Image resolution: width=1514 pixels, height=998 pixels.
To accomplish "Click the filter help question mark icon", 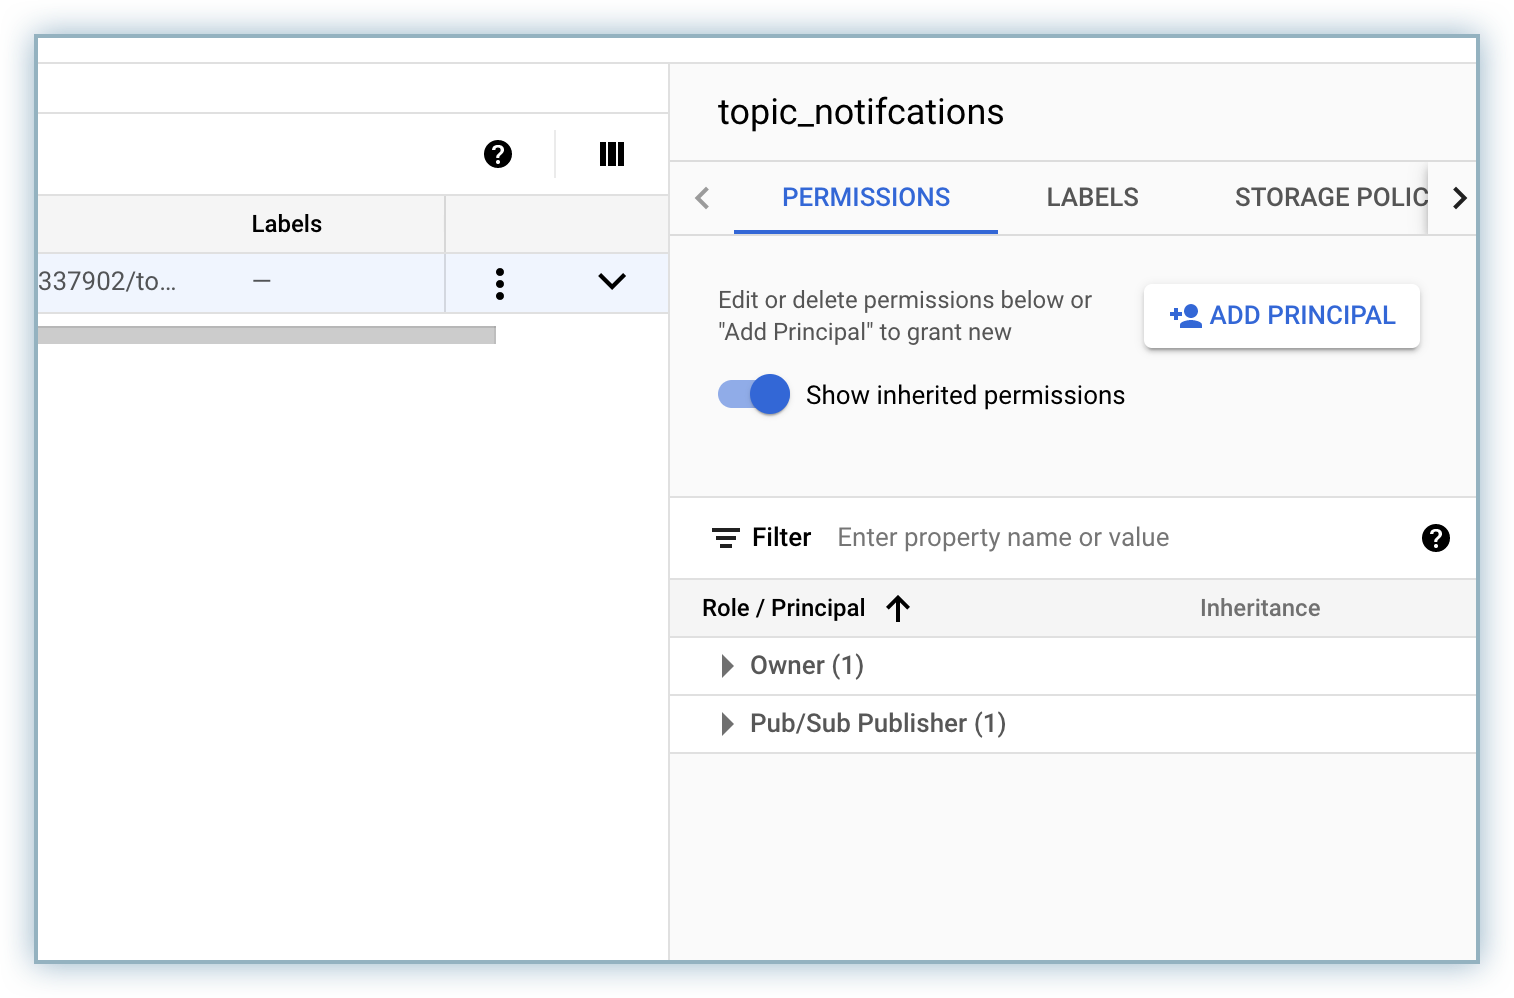I will click(1435, 538).
